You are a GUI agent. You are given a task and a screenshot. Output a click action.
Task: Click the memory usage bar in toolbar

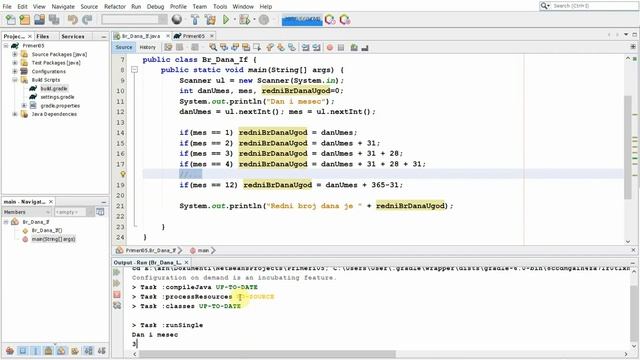(x=302, y=20)
